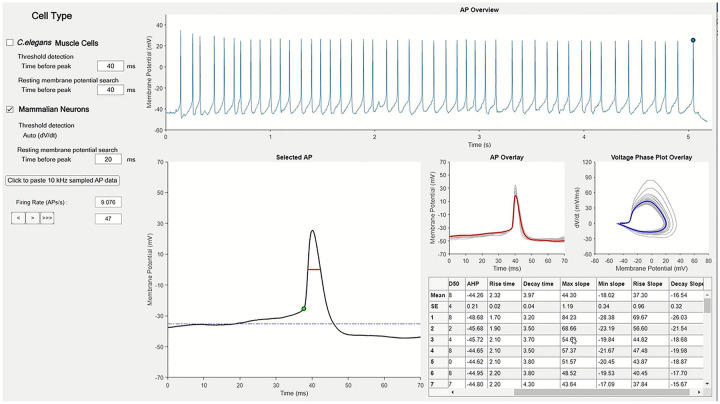Click the Mammalian resting potential field showing 20

[x=108, y=159]
